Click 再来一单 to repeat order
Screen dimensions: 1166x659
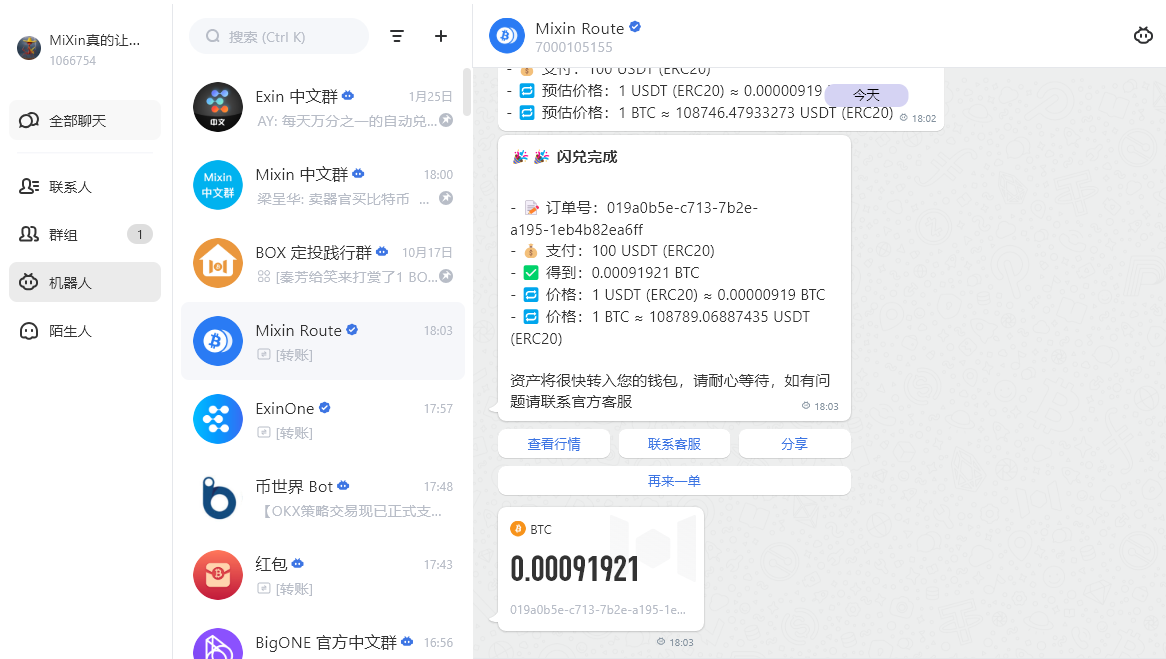tap(674, 481)
